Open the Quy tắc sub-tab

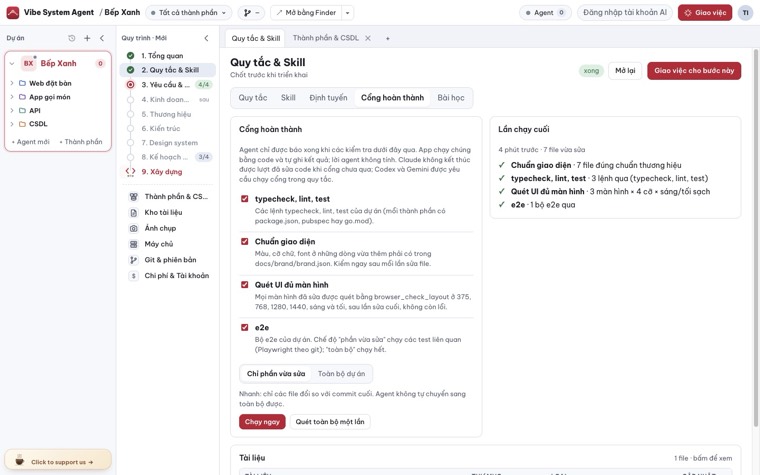pos(253,97)
